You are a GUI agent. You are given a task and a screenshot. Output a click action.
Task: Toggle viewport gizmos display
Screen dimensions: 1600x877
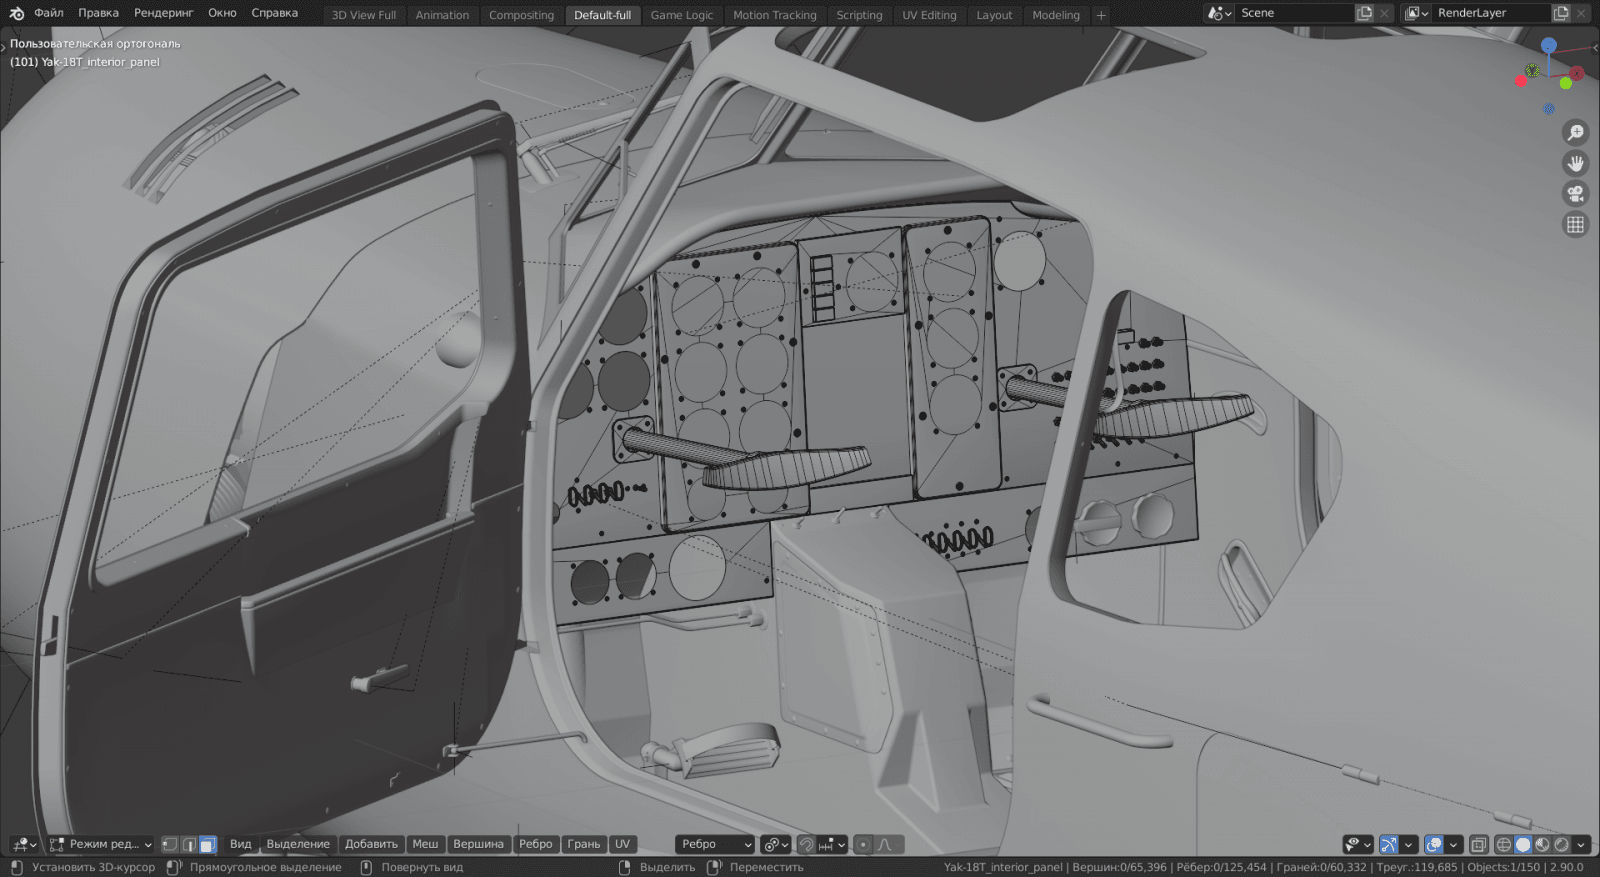[1388, 845]
